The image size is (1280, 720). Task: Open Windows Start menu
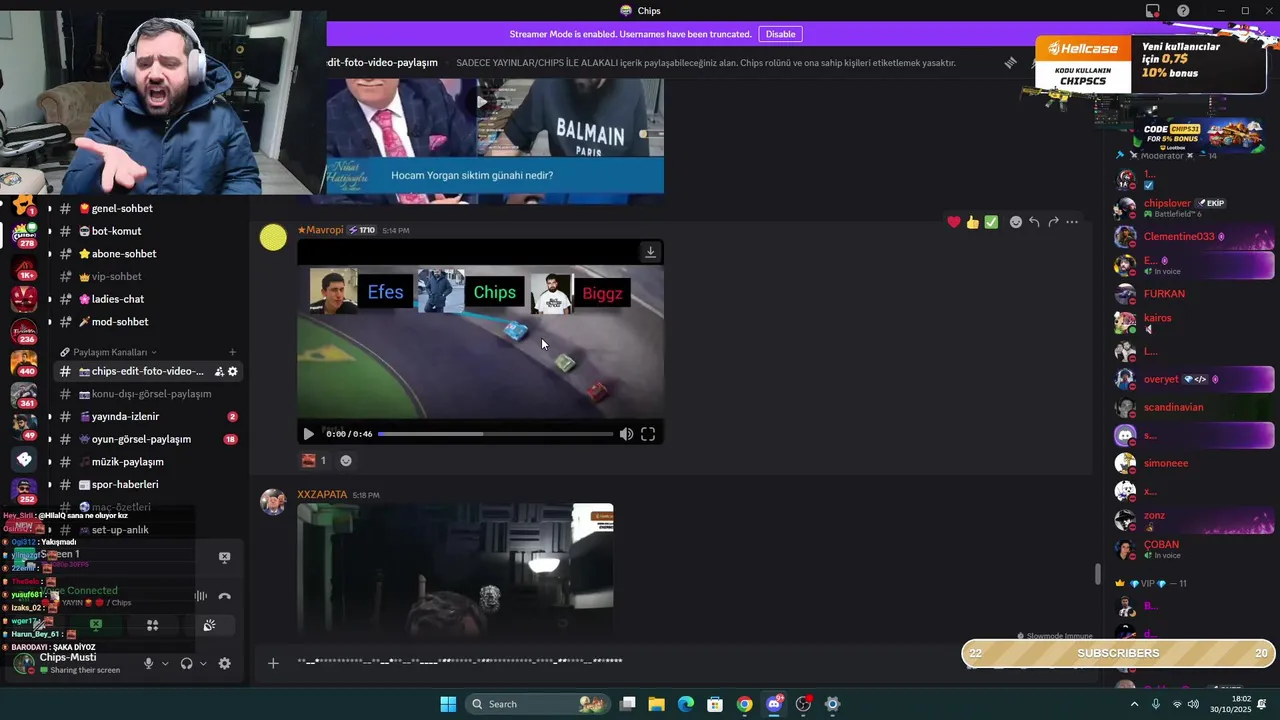tap(448, 704)
